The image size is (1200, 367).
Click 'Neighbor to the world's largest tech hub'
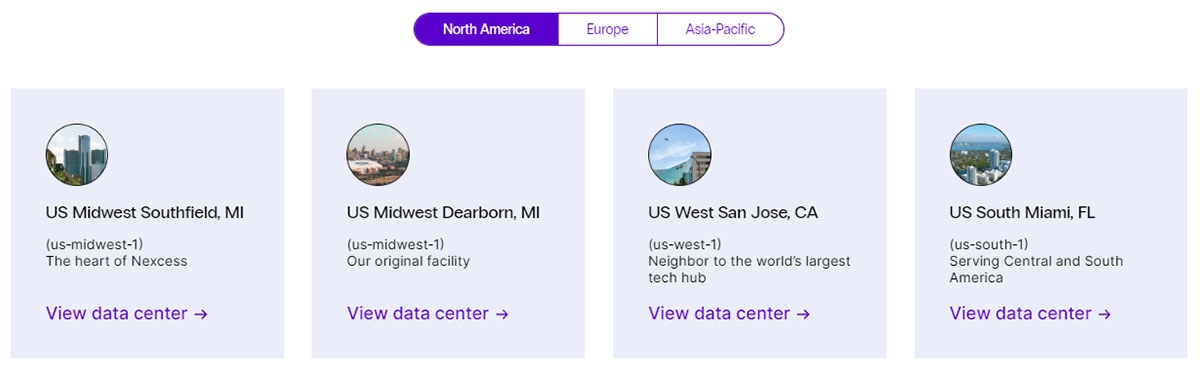point(749,269)
